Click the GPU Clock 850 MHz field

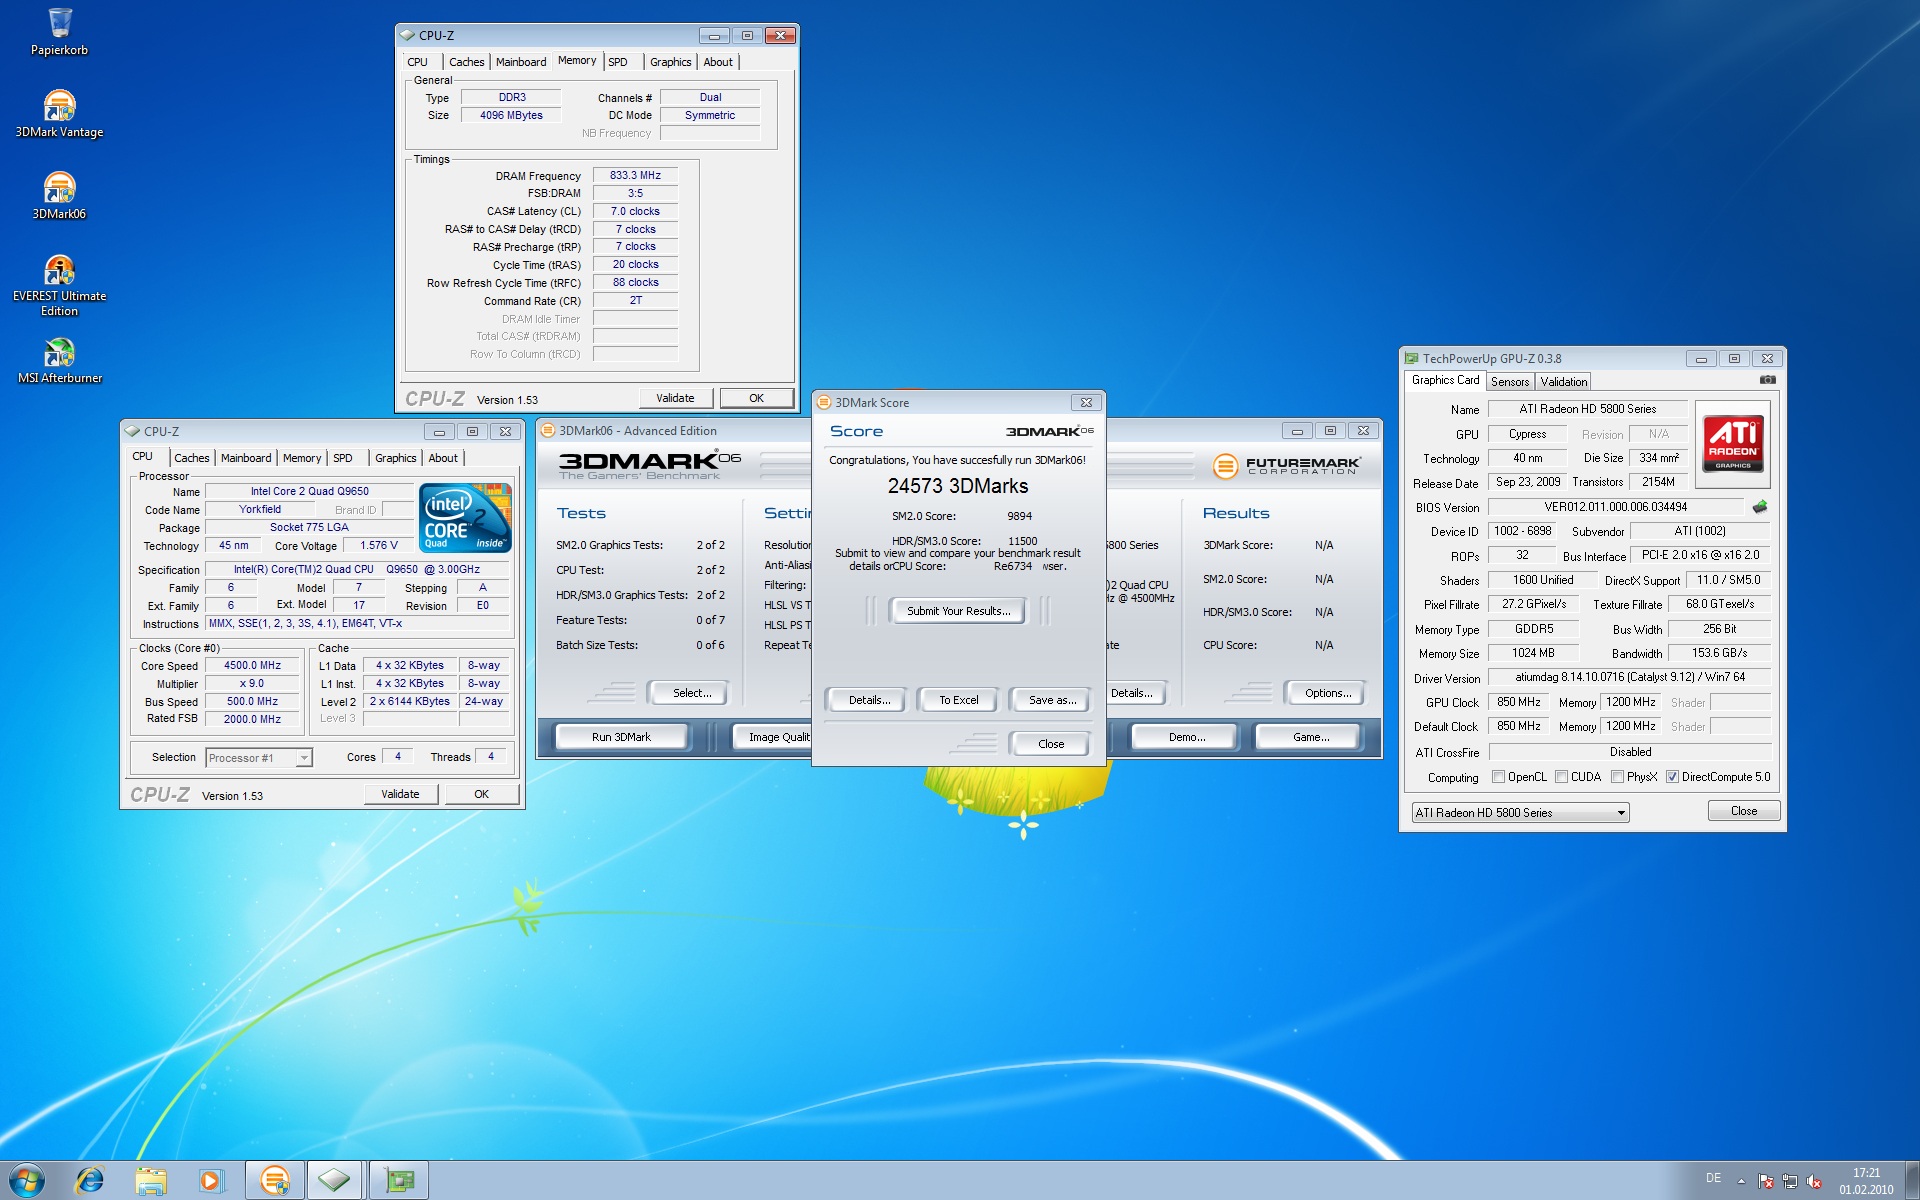[1518, 702]
